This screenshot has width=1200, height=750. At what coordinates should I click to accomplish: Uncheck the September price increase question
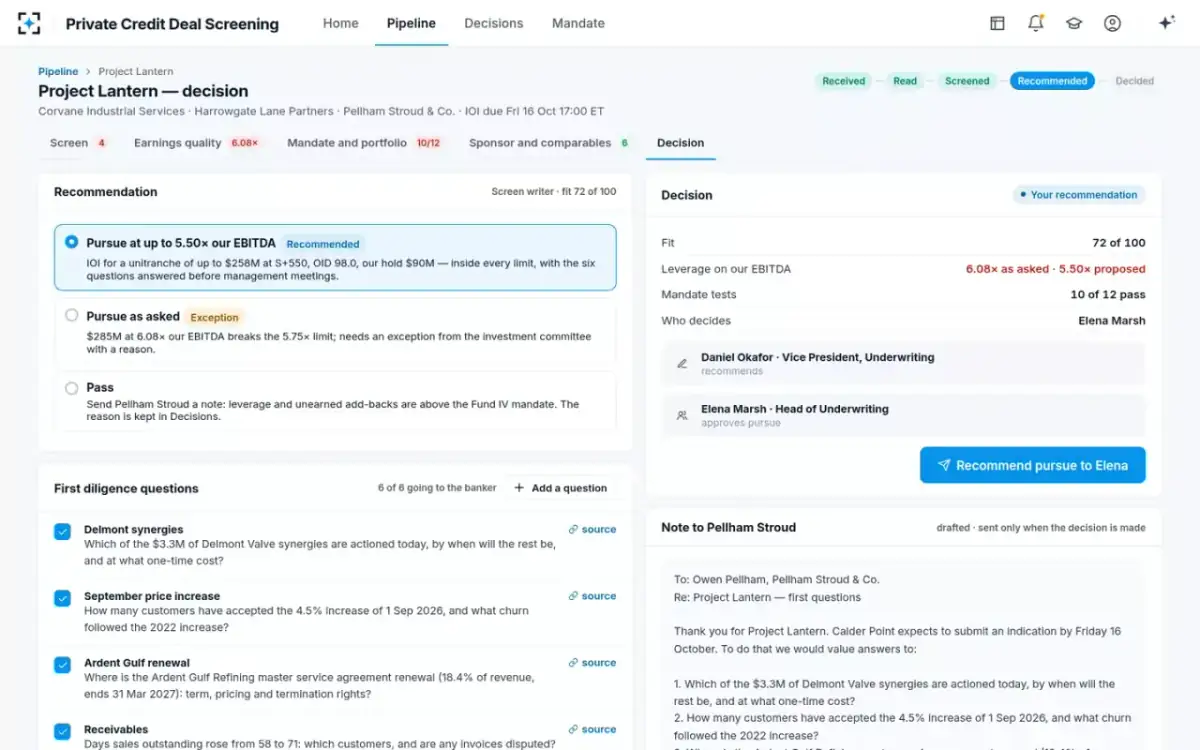tap(62, 598)
